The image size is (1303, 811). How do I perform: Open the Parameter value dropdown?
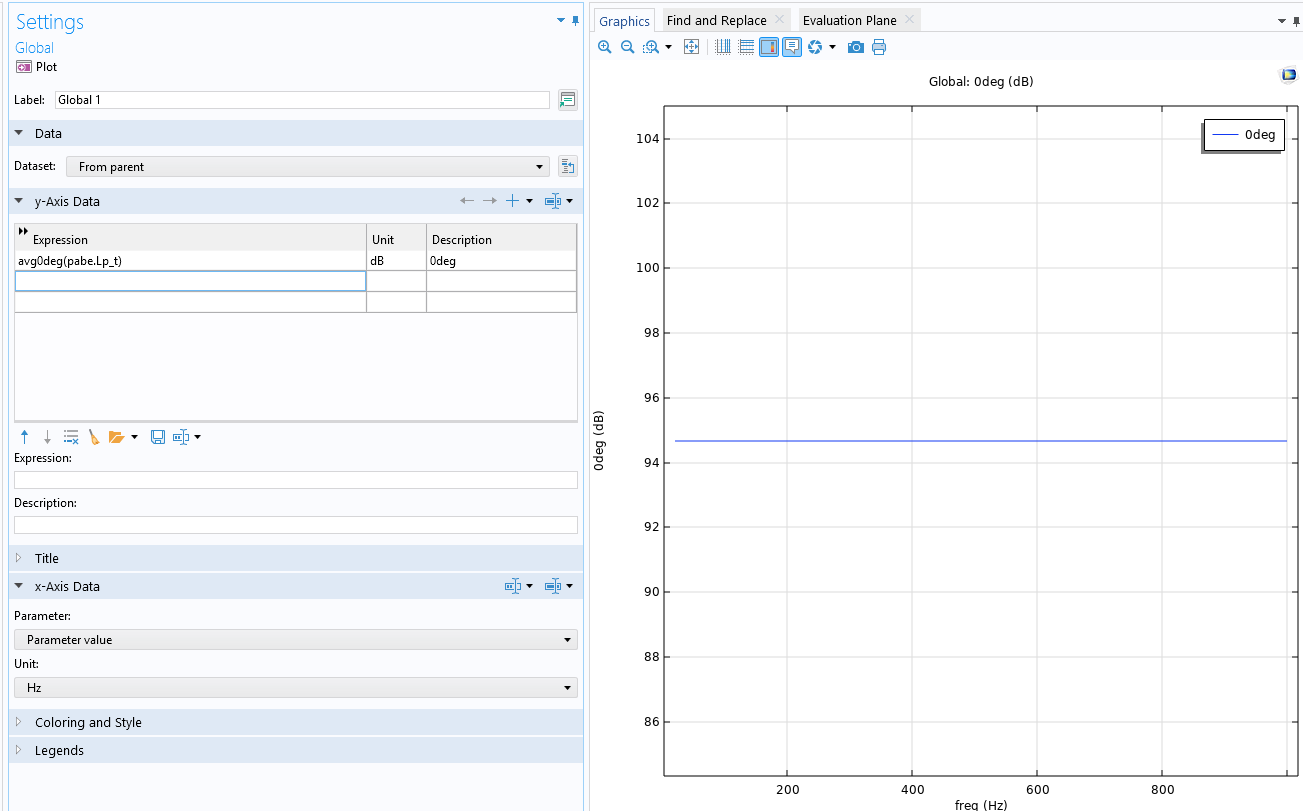(296, 640)
